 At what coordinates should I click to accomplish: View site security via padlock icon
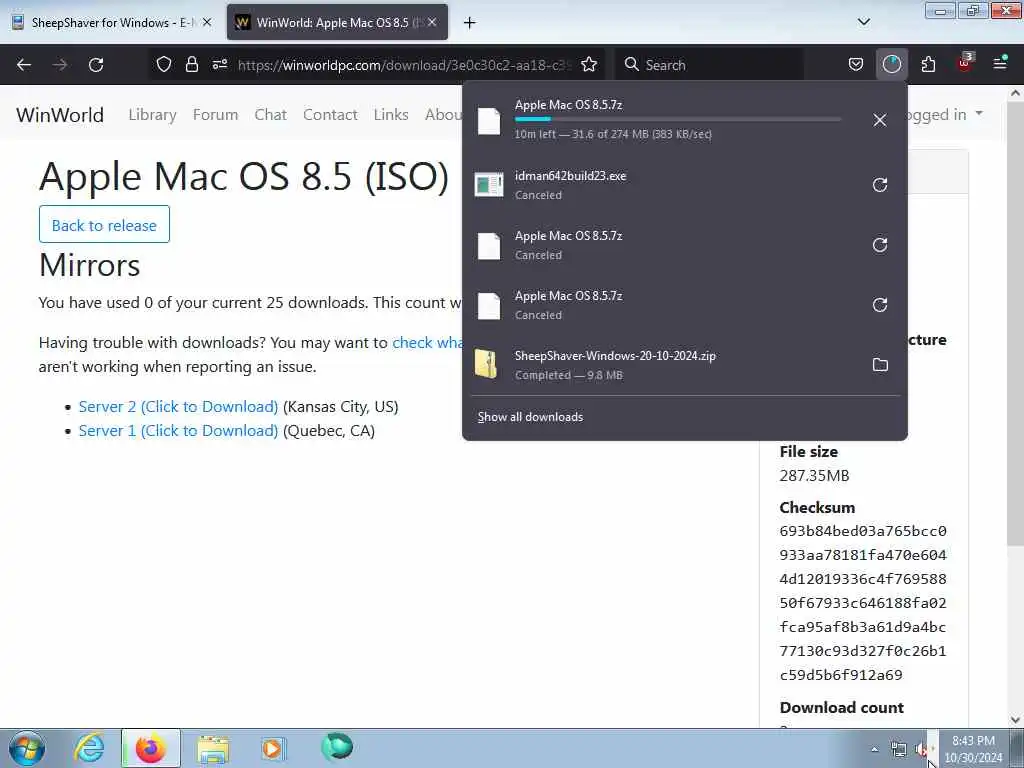[x=191, y=64]
